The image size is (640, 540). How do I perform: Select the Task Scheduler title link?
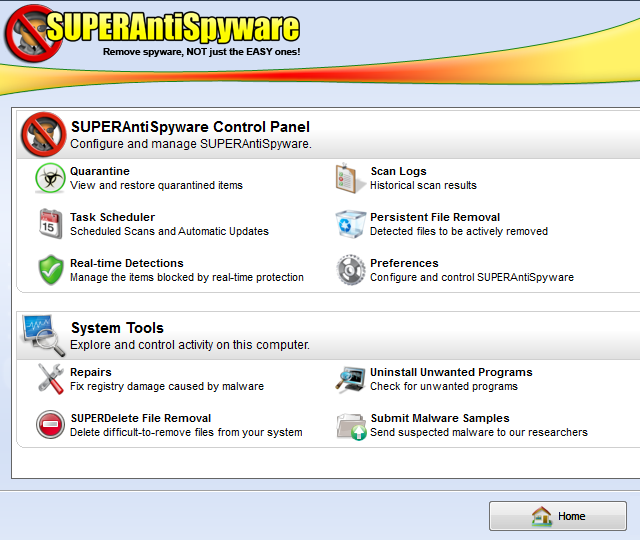tap(112, 217)
